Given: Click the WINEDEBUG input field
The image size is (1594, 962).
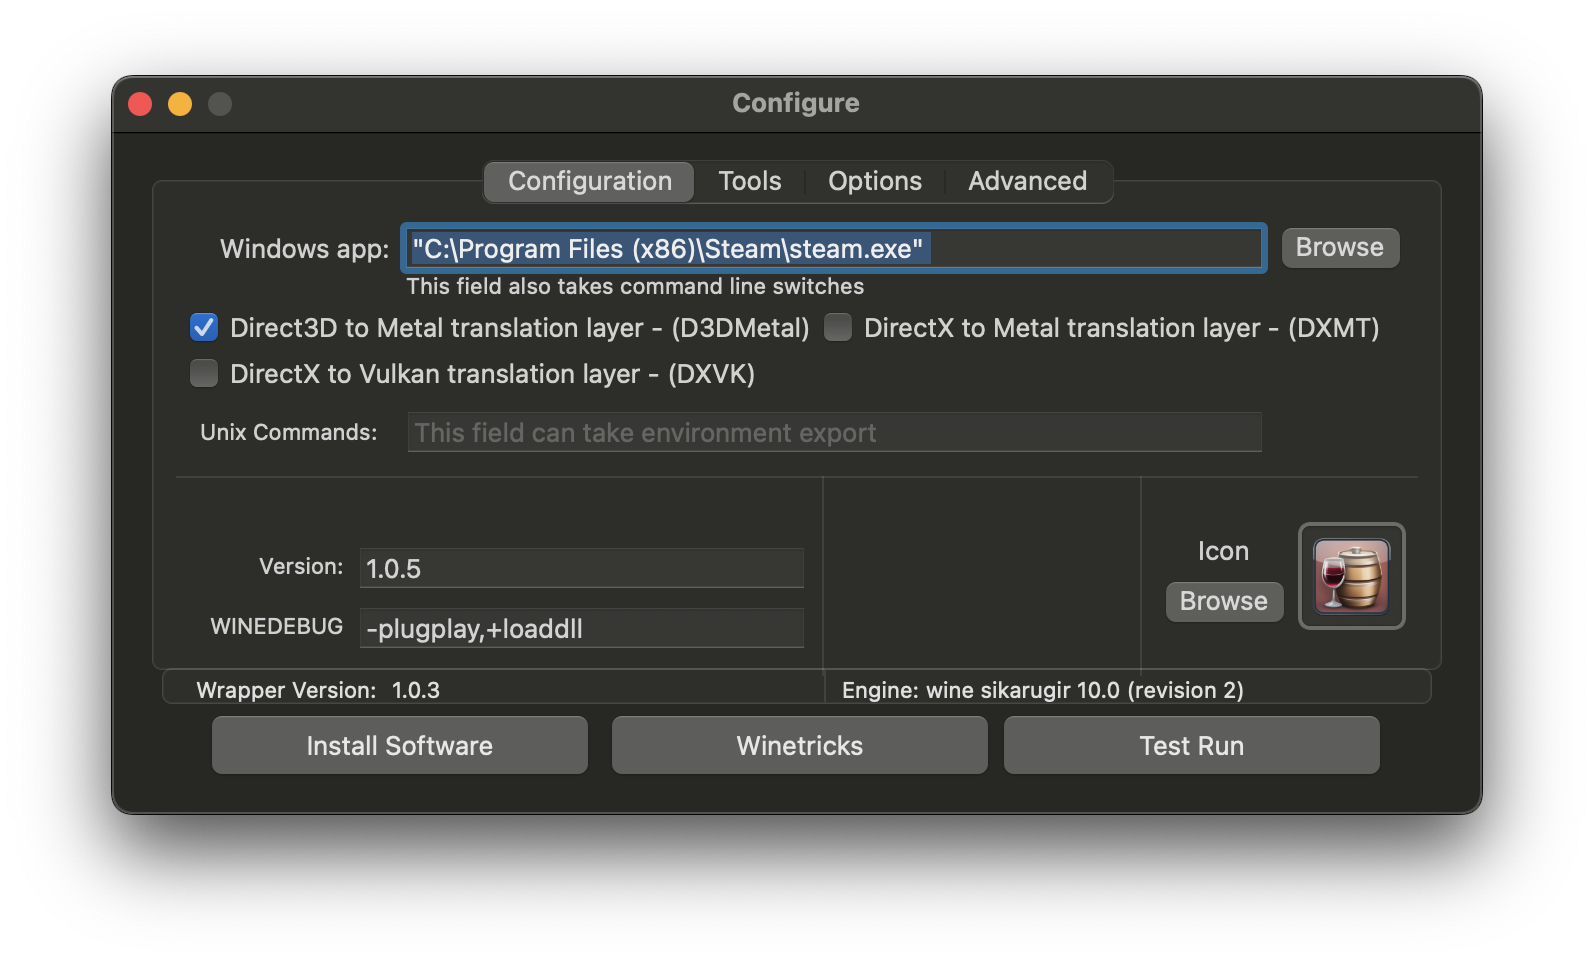Looking at the screenshot, I should point(581,628).
